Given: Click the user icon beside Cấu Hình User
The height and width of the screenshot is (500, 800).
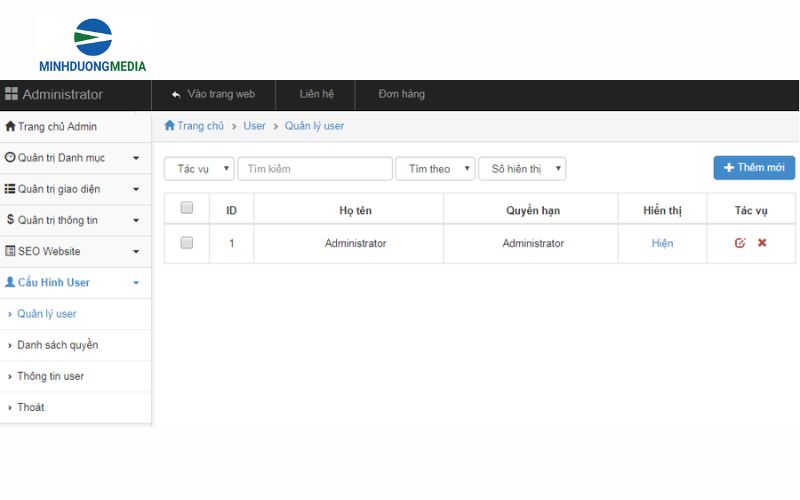Looking at the screenshot, I should [10, 282].
